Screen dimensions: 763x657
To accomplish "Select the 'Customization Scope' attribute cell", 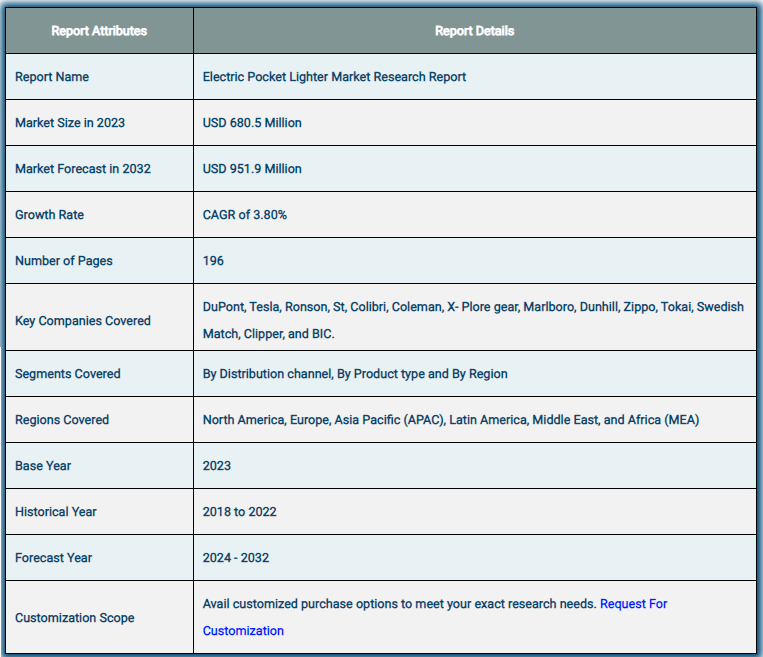I will pos(99,617).
